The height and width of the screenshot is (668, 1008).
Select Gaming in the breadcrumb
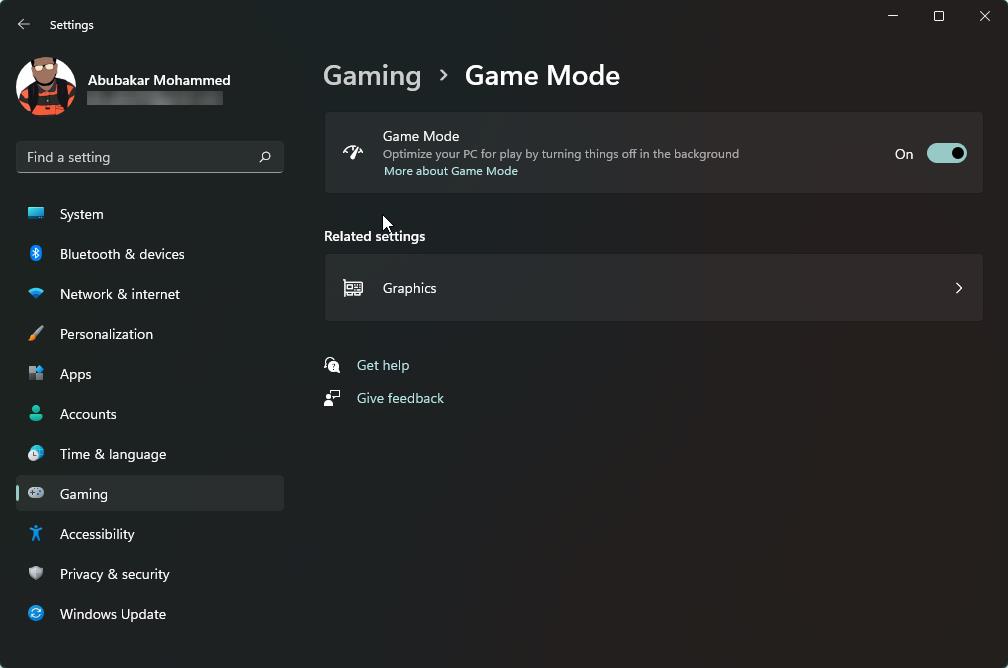[371, 75]
